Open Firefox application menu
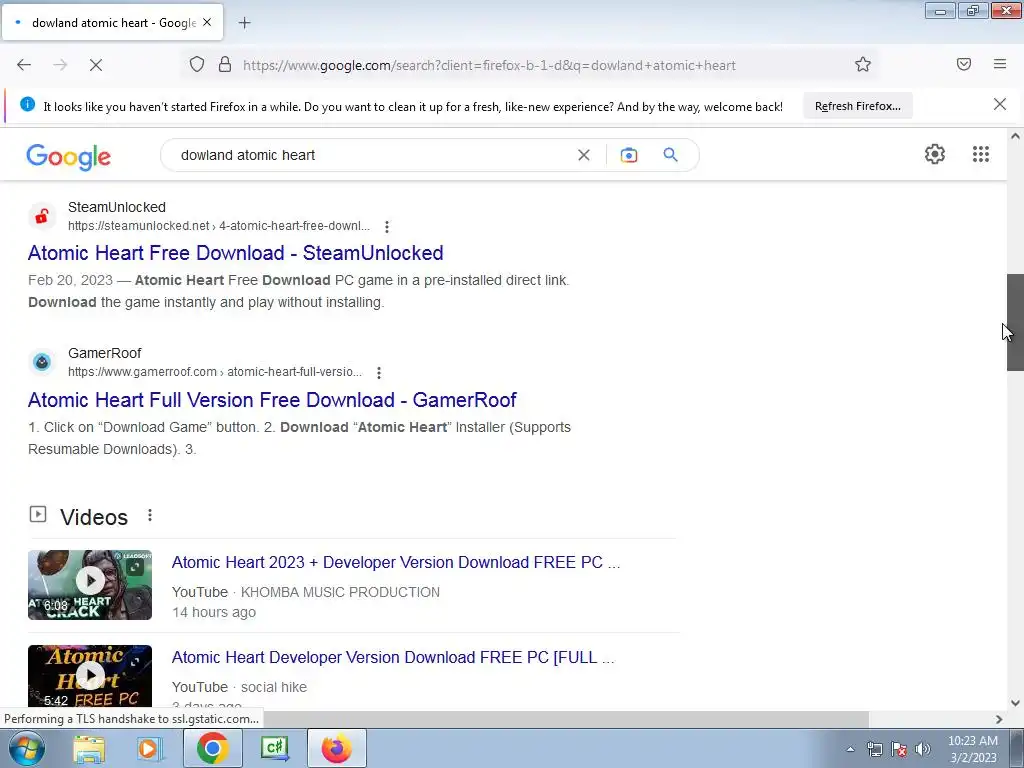Image resolution: width=1024 pixels, height=768 pixels. click(x=1000, y=64)
